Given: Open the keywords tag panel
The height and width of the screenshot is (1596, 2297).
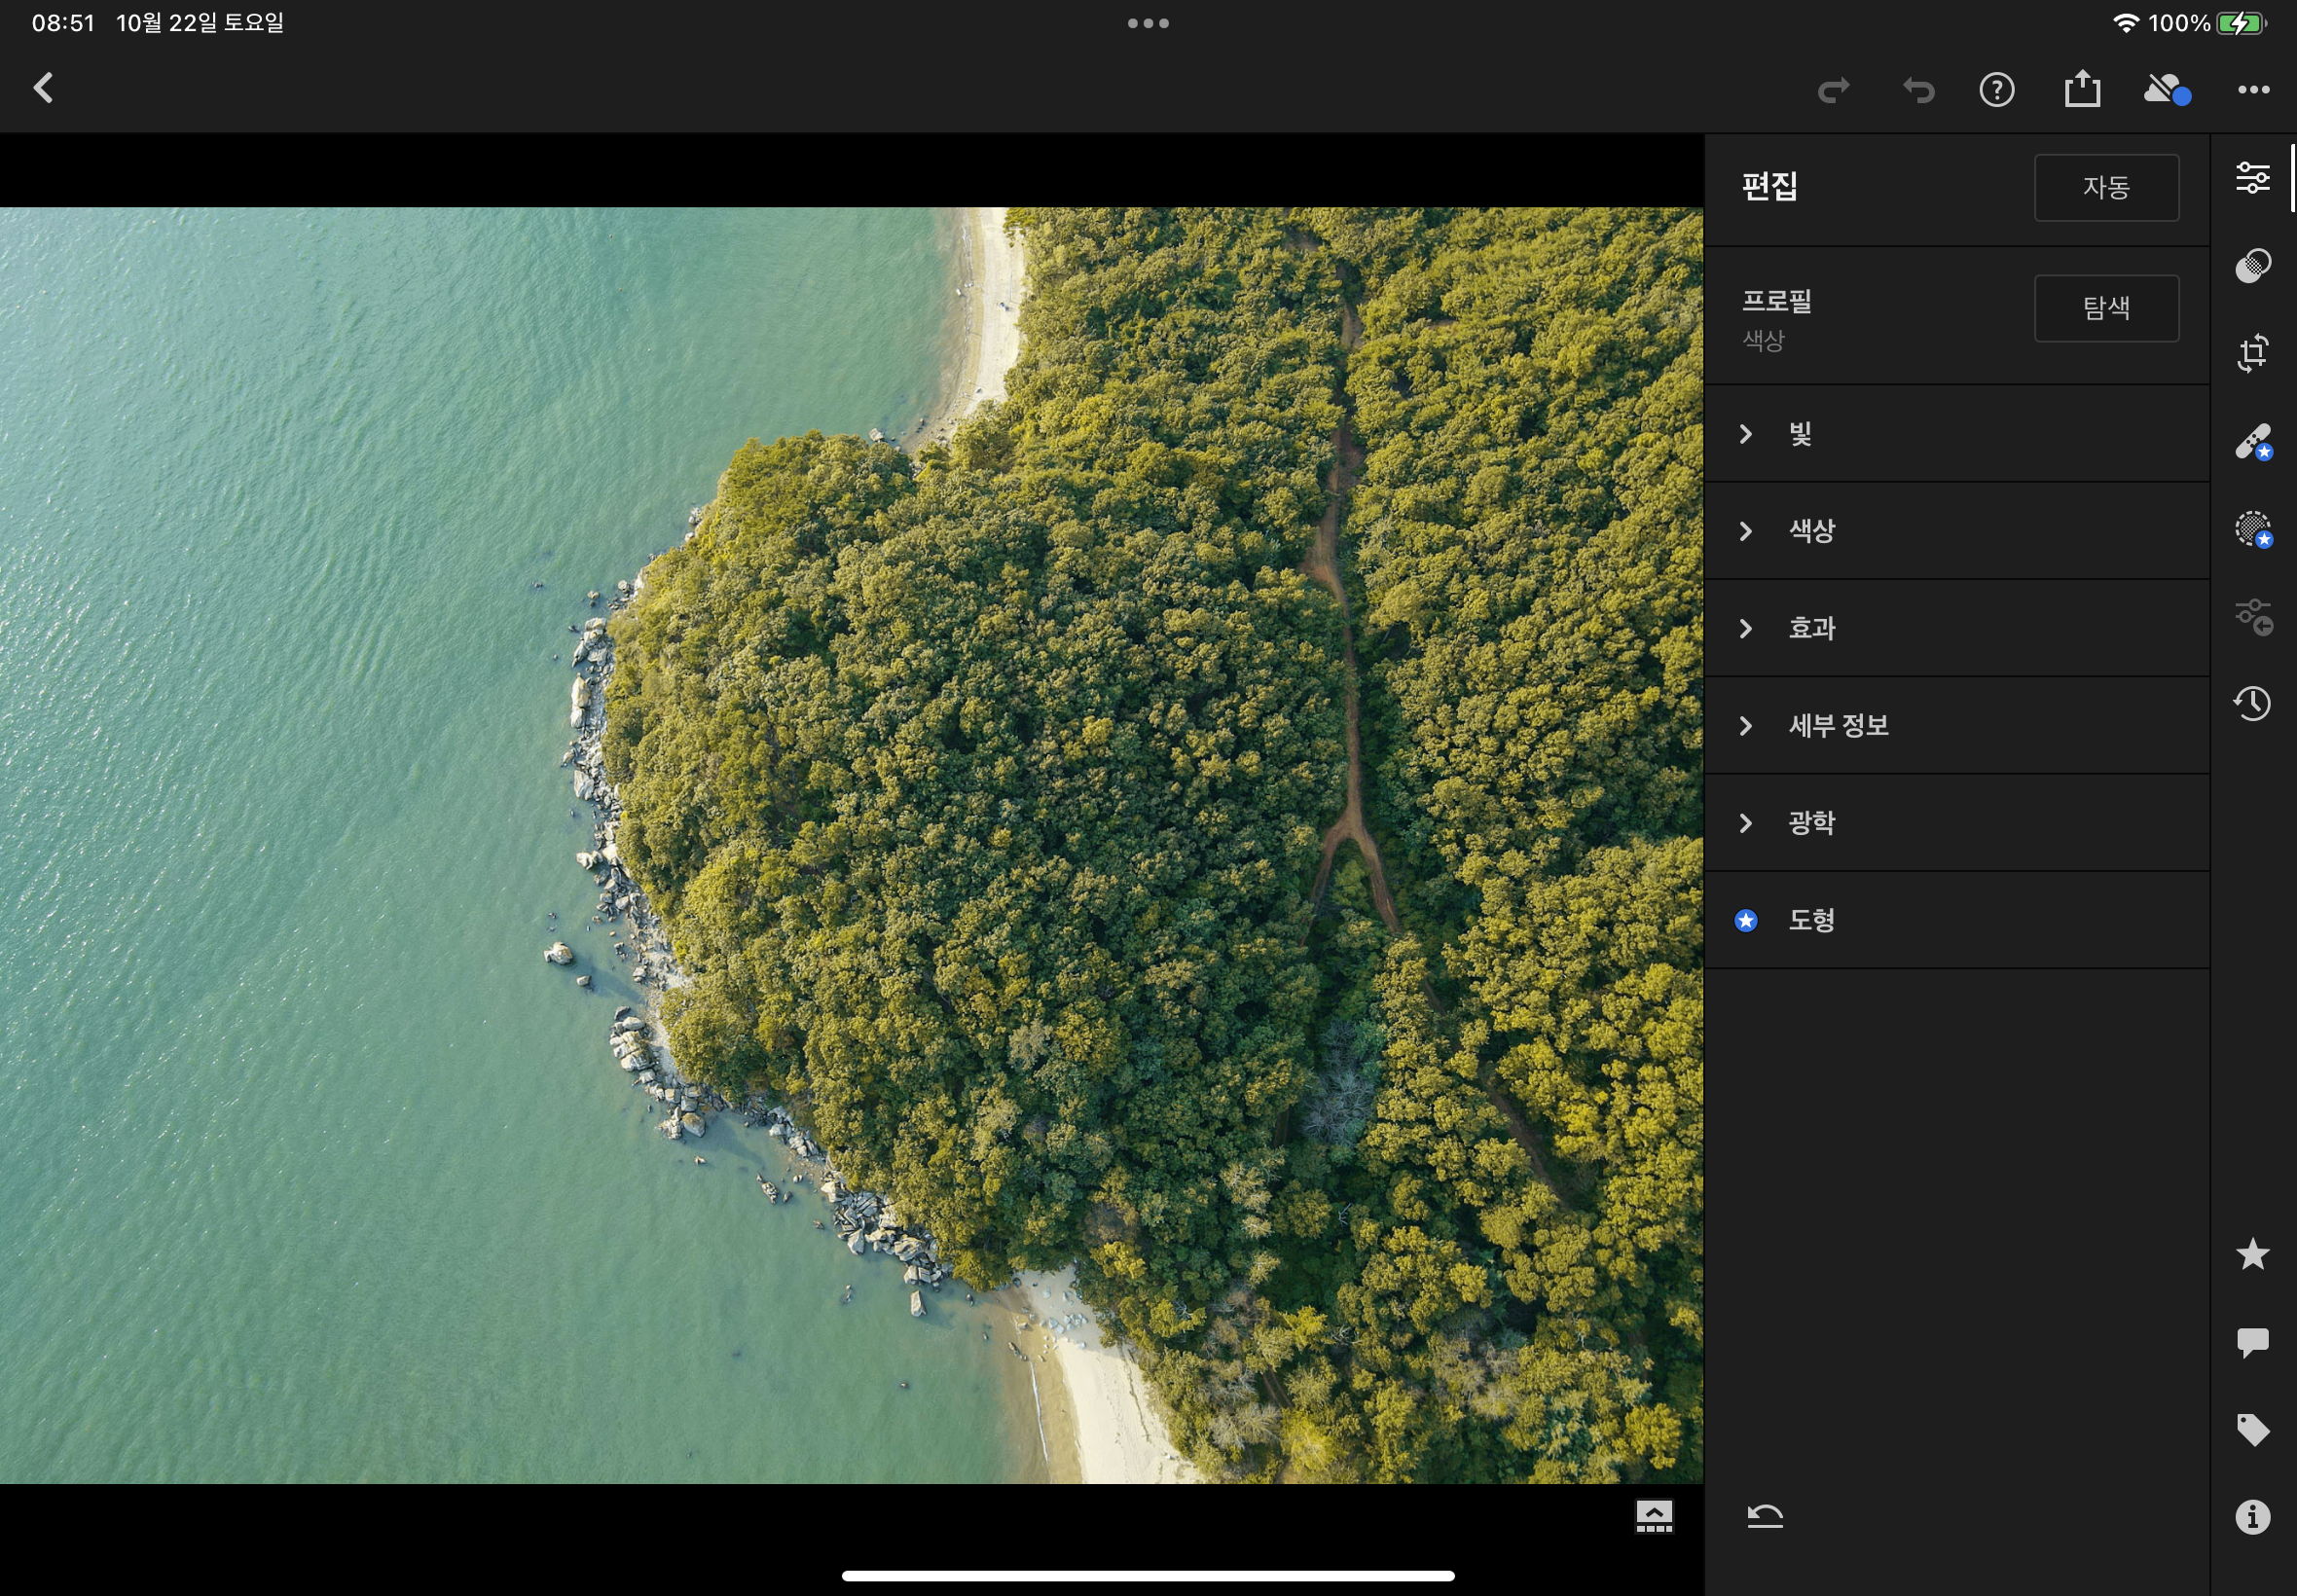Looking at the screenshot, I should click(2252, 1429).
